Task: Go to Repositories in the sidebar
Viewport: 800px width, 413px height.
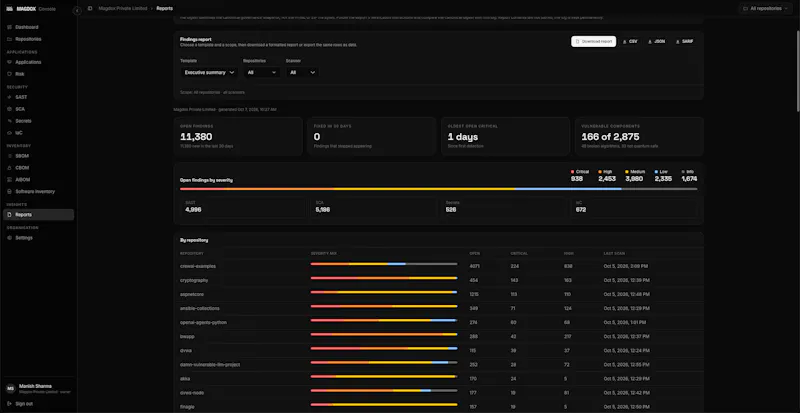Action: click(38, 39)
